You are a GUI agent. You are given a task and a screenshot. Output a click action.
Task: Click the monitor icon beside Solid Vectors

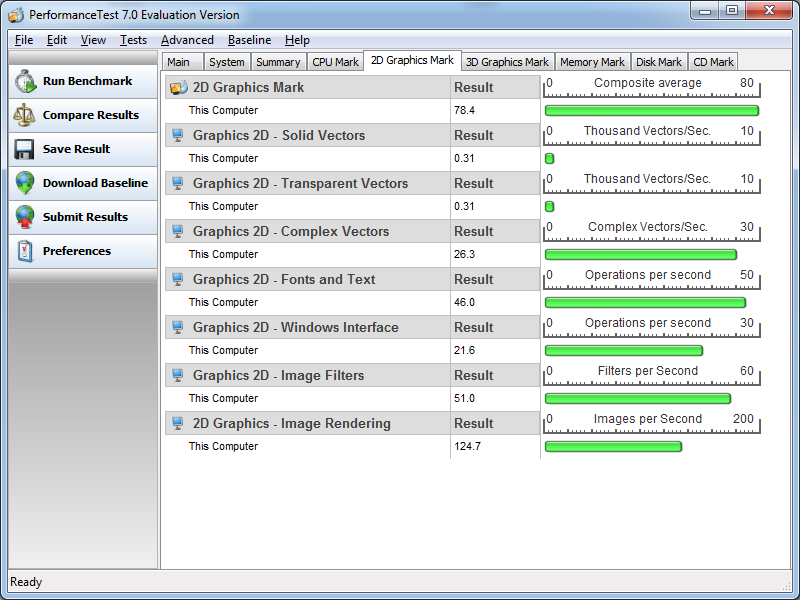click(x=178, y=135)
